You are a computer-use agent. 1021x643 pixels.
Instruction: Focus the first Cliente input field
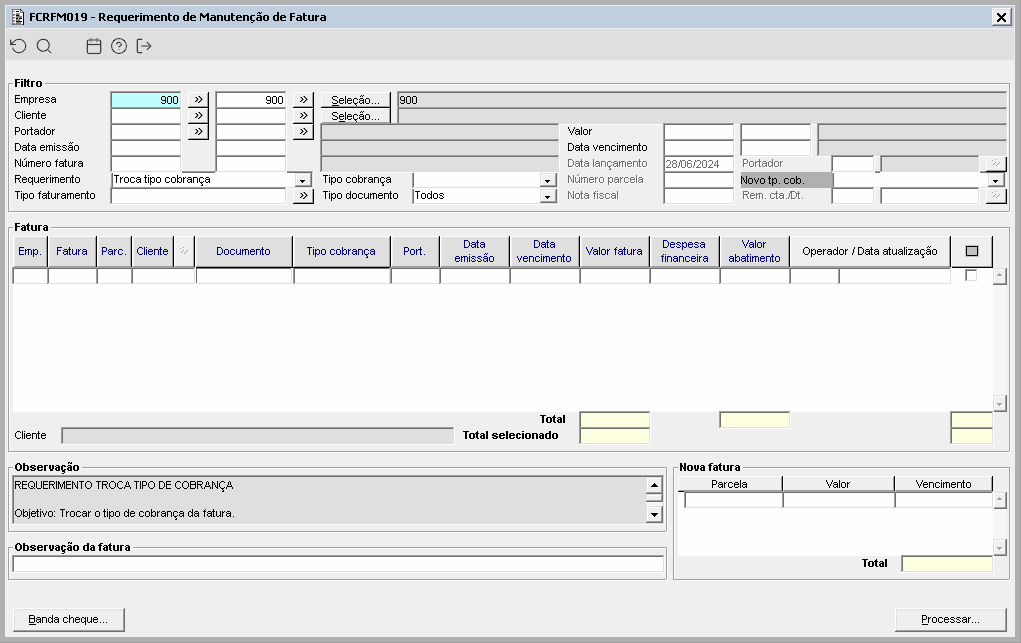146,116
